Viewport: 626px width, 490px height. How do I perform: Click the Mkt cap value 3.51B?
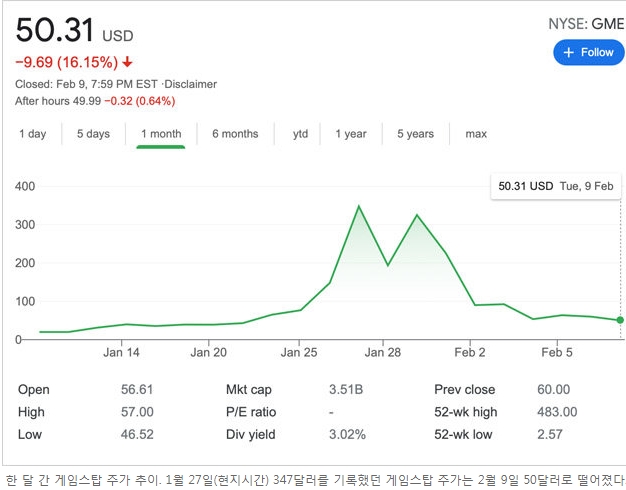(x=346, y=389)
